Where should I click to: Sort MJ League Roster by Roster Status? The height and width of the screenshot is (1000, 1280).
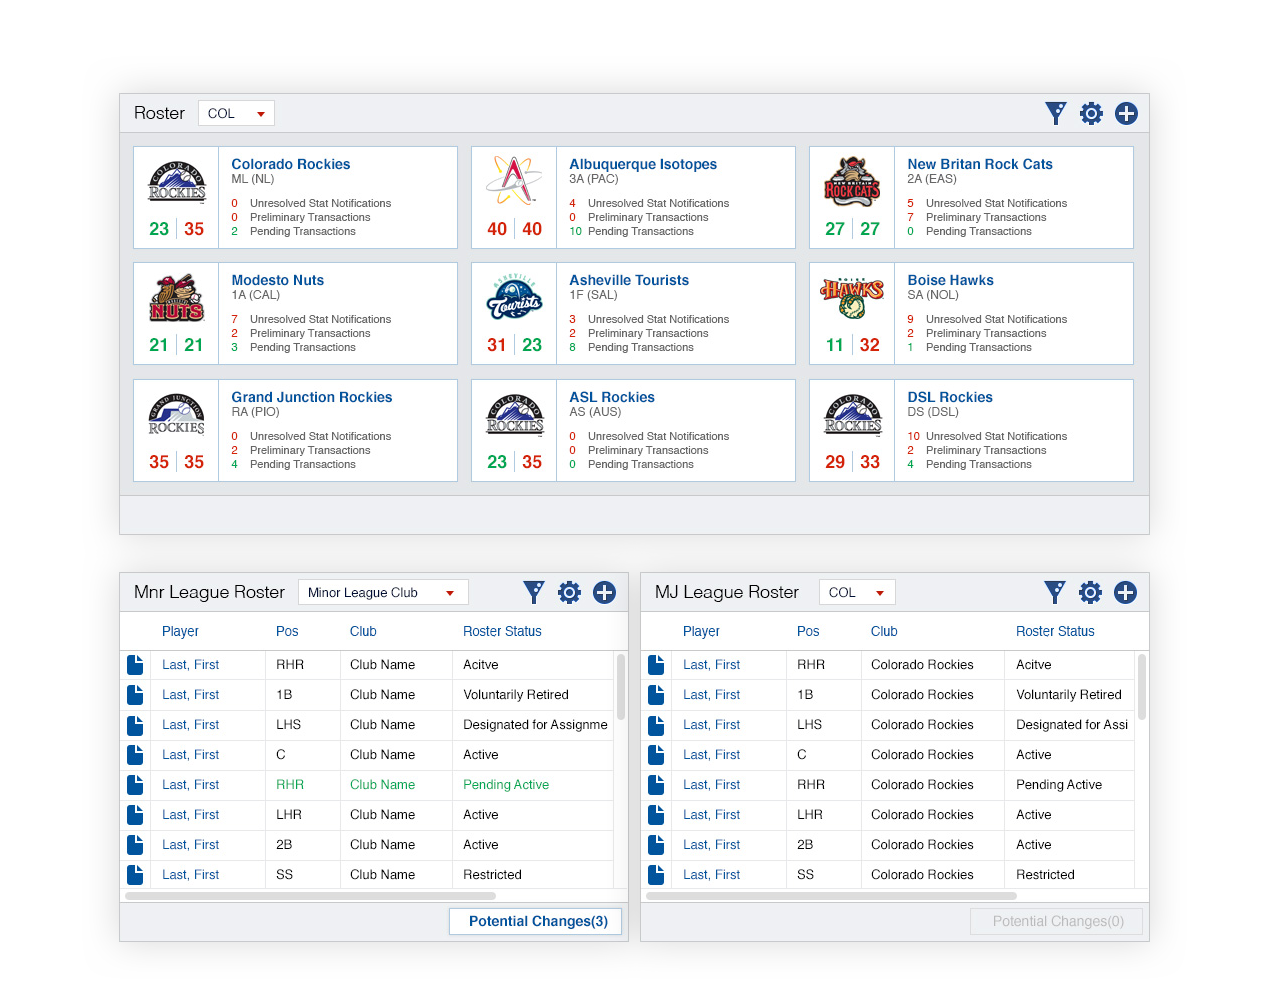click(x=1055, y=631)
